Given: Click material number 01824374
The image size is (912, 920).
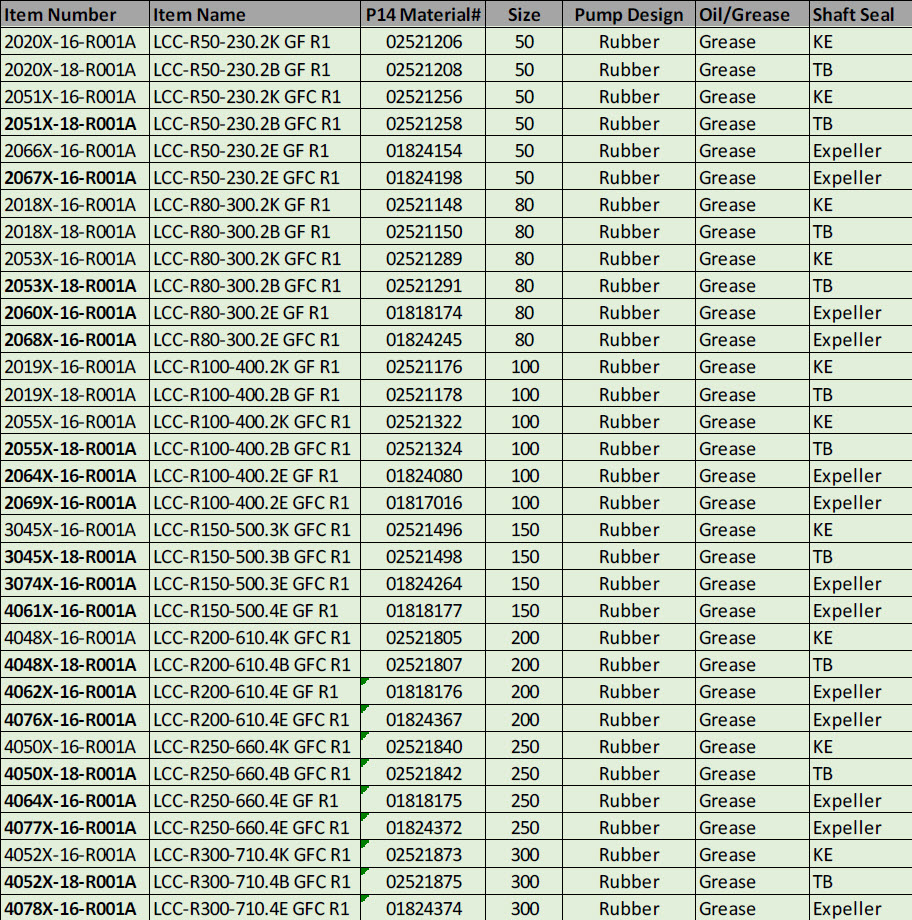Looking at the screenshot, I should pyautogui.click(x=423, y=908).
